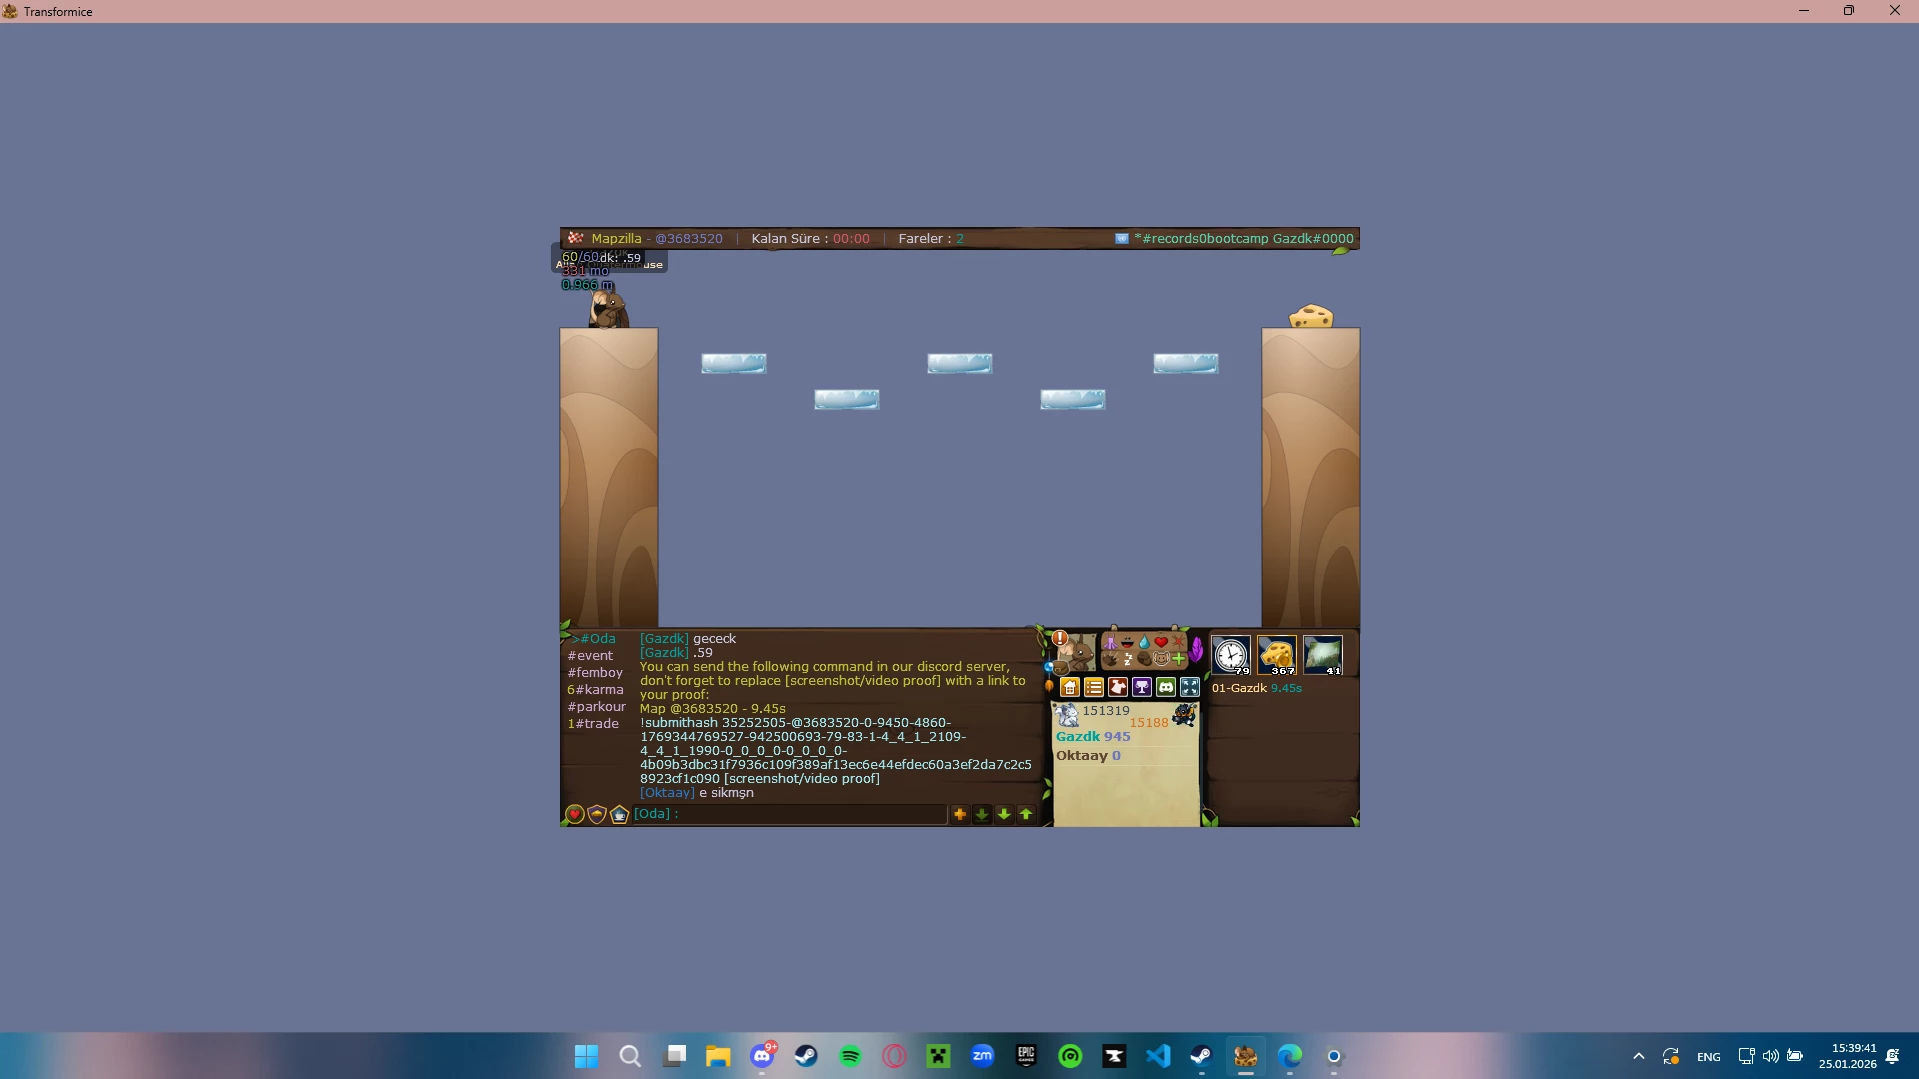
Task: Click the teacup house icon beside chat input
Action: click(x=619, y=815)
